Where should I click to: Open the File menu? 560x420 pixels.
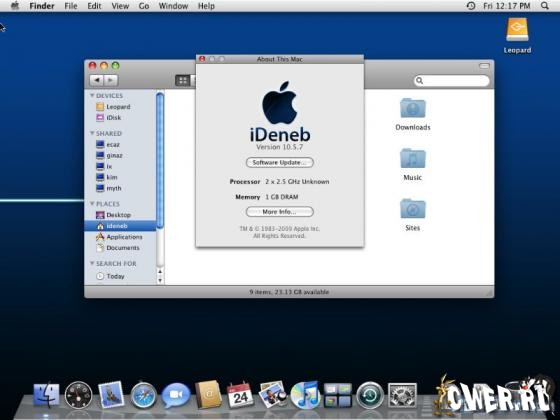click(71, 6)
